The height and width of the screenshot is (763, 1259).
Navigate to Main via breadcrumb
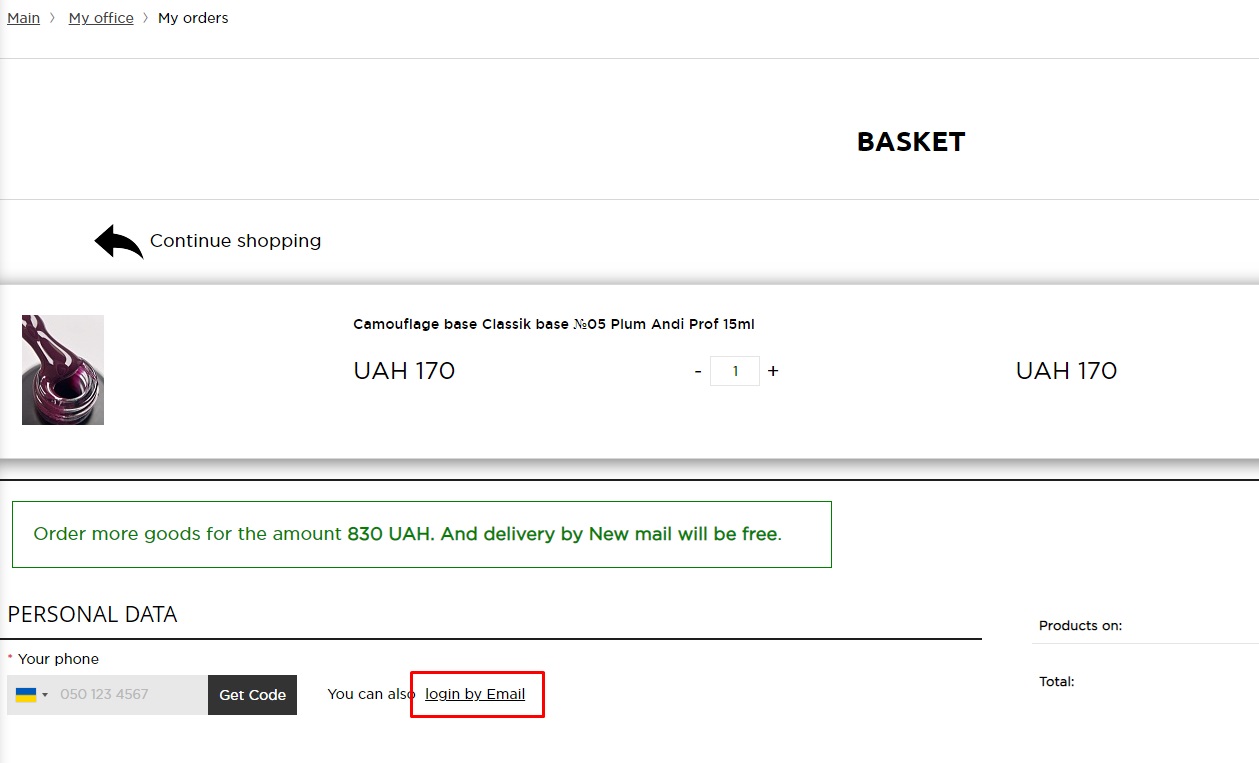[23, 17]
